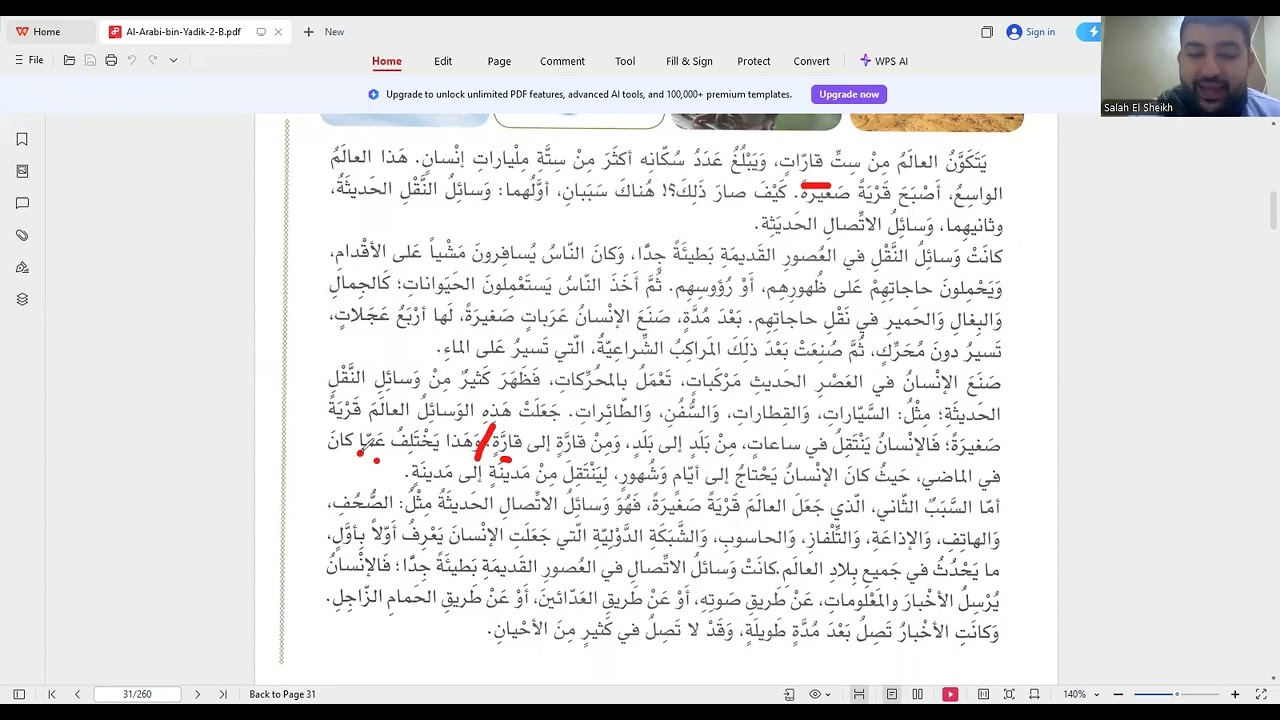Image resolution: width=1280 pixels, height=720 pixels.
Task: Click the Upgrade now button
Action: pos(849,94)
